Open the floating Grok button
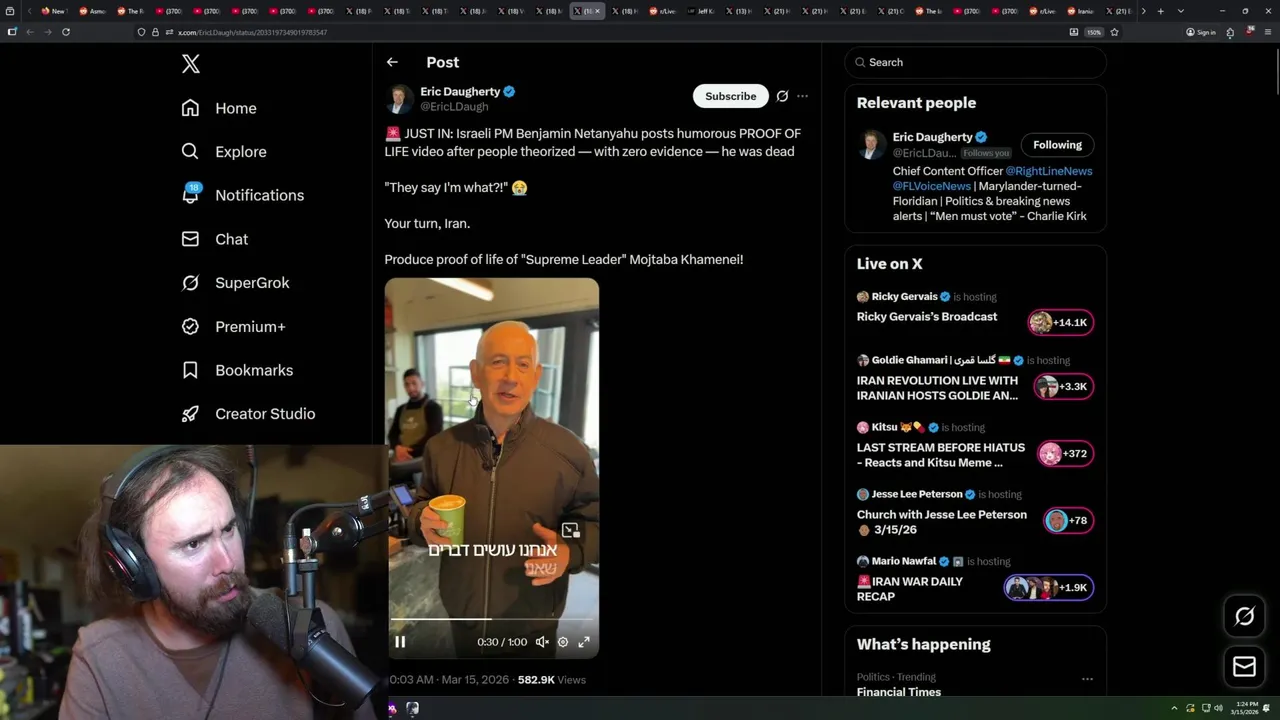1280x720 pixels. [1245, 616]
